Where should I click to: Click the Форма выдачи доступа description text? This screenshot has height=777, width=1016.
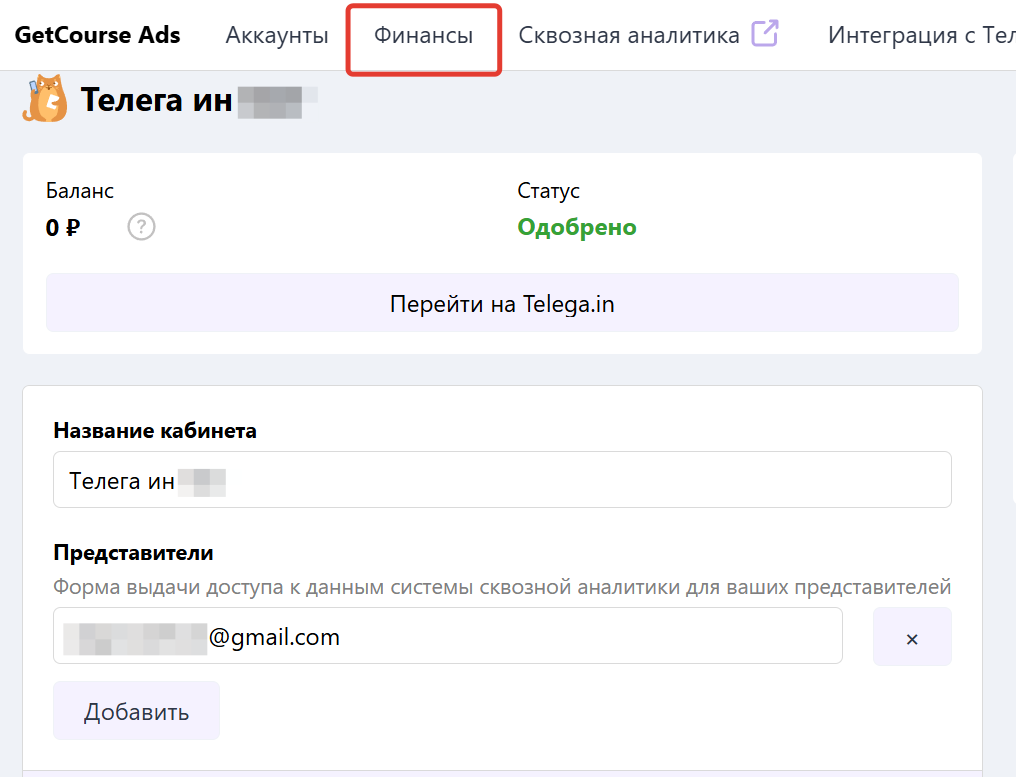tap(501, 587)
